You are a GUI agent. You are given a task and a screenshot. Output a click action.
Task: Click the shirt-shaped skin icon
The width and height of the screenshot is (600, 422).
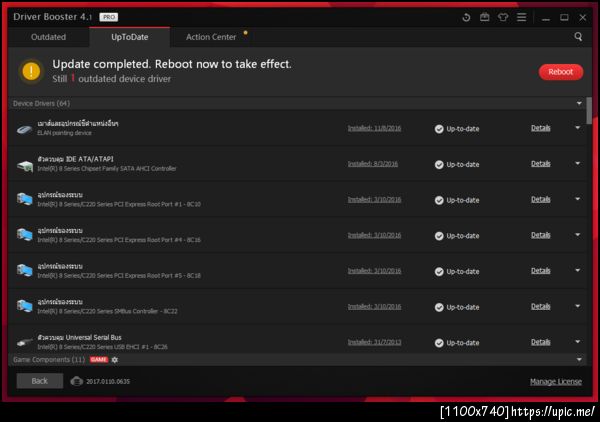coord(503,17)
